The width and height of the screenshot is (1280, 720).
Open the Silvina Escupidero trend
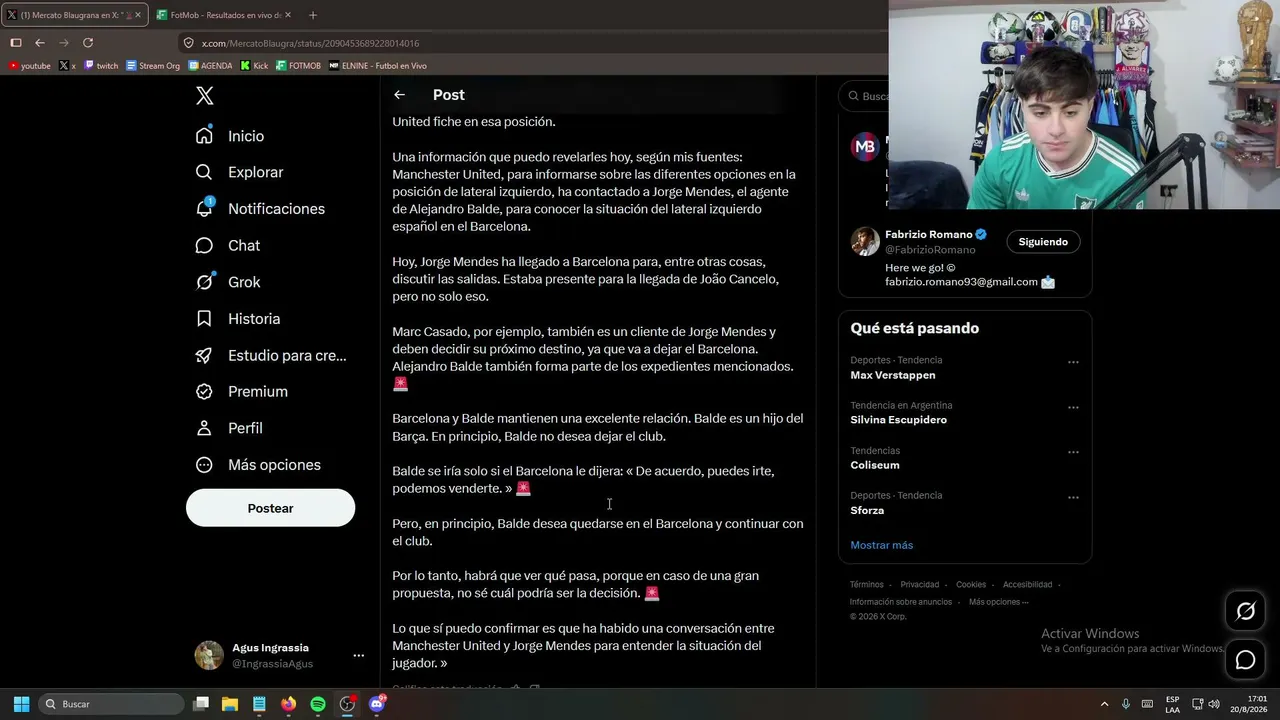[898, 420]
